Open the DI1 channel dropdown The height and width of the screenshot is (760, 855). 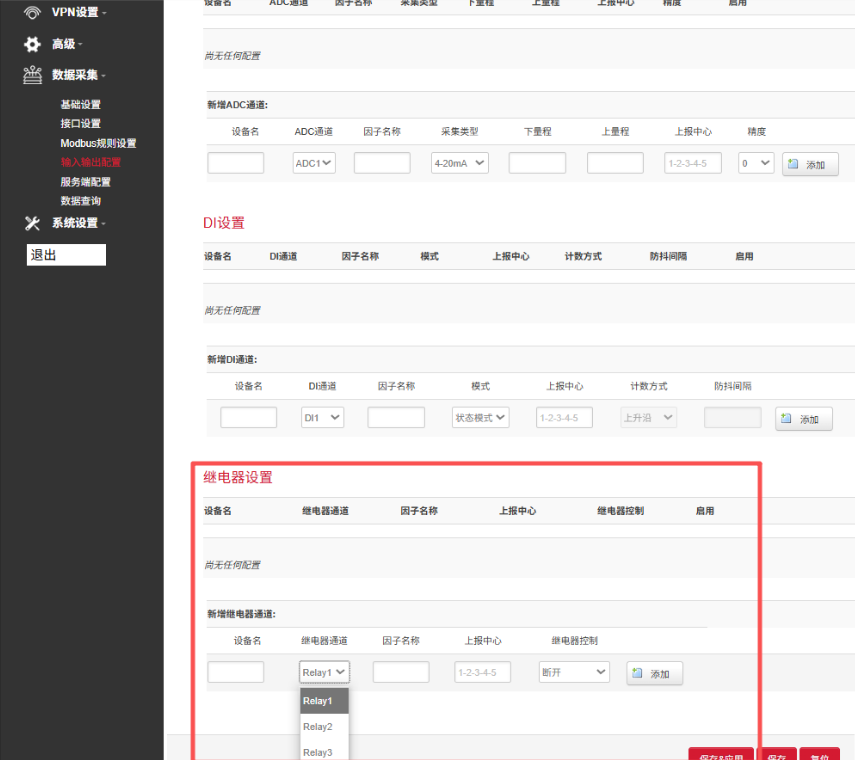322,418
